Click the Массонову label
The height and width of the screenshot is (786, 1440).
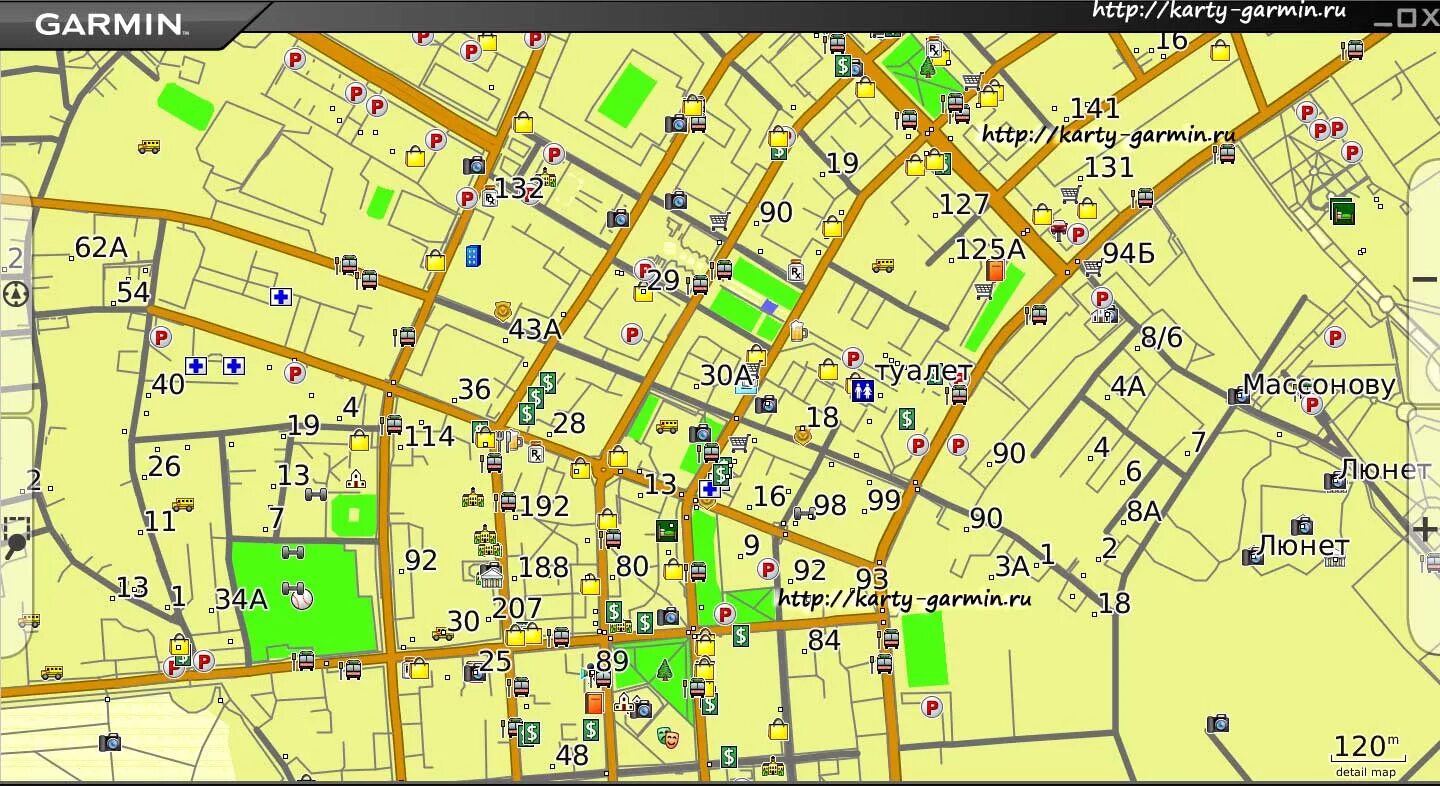coord(1319,385)
